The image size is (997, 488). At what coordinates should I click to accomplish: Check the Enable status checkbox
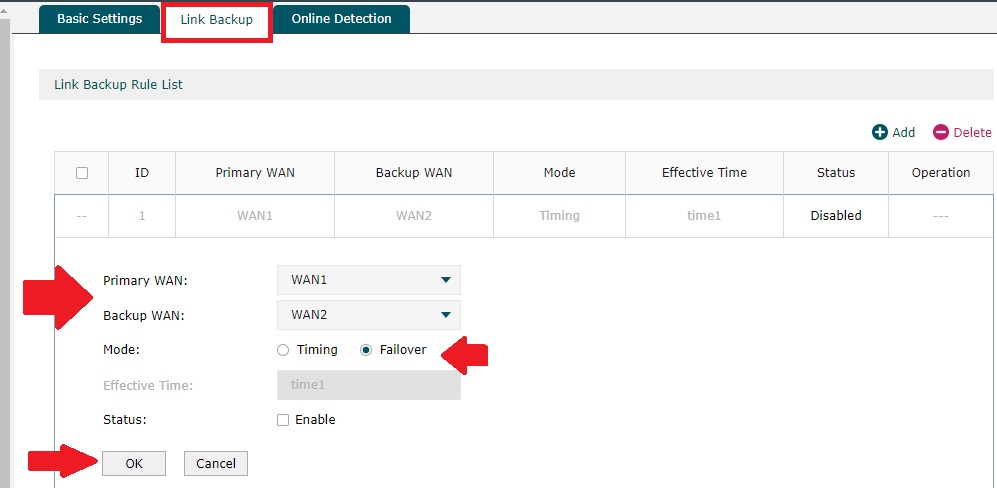[283, 420]
